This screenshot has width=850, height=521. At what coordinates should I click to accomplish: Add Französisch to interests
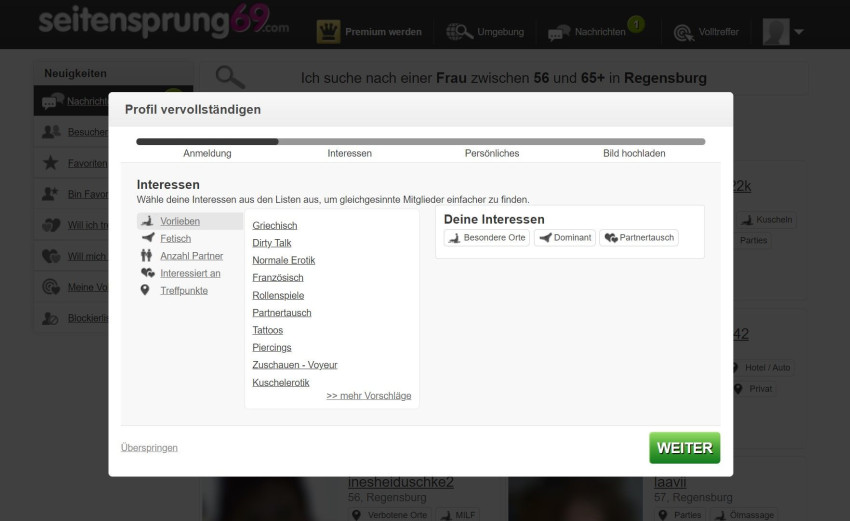278,278
